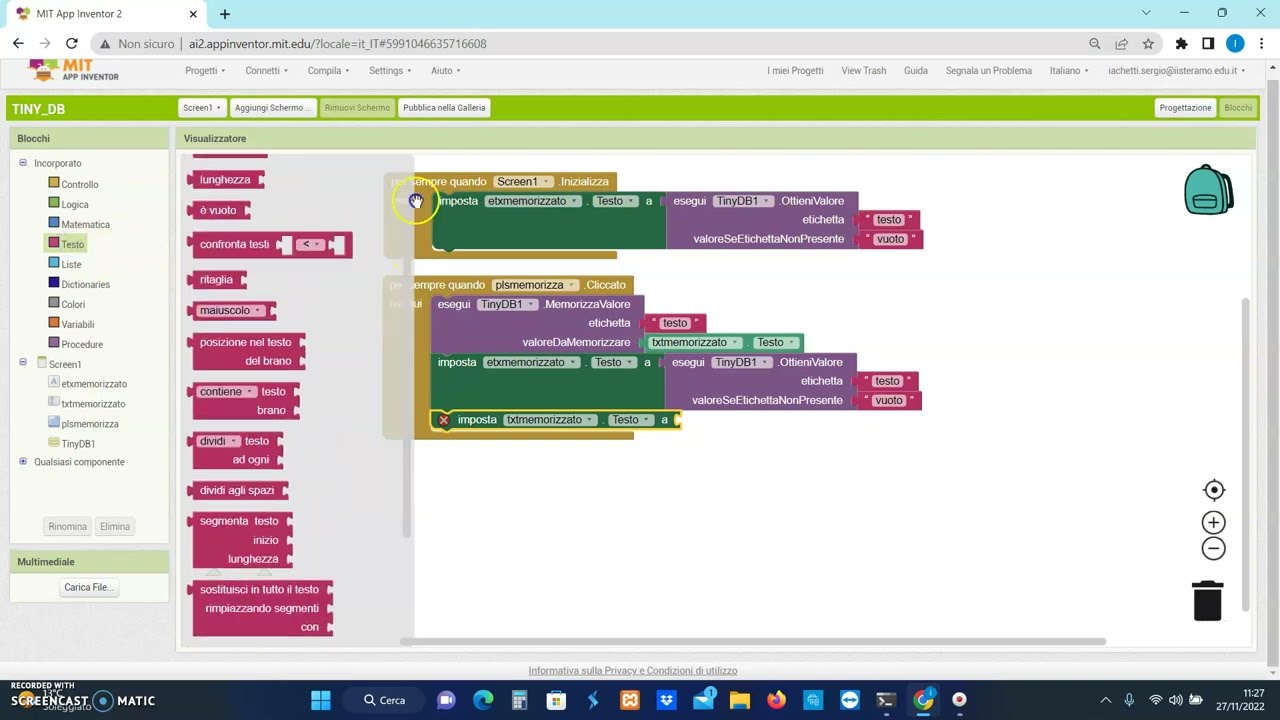The width and height of the screenshot is (1280, 720).
Task: Zoom in with the plus icon
Action: pyautogui.click(x=1214, y=522)
